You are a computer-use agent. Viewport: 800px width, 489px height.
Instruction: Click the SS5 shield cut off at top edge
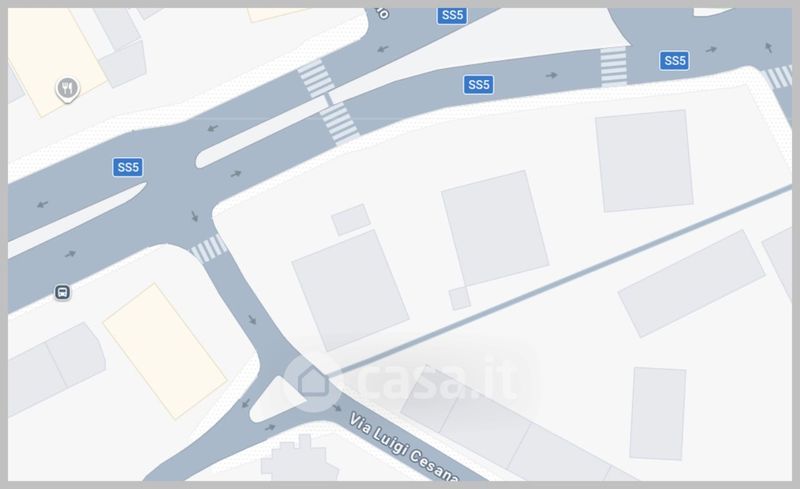(453, 15)
